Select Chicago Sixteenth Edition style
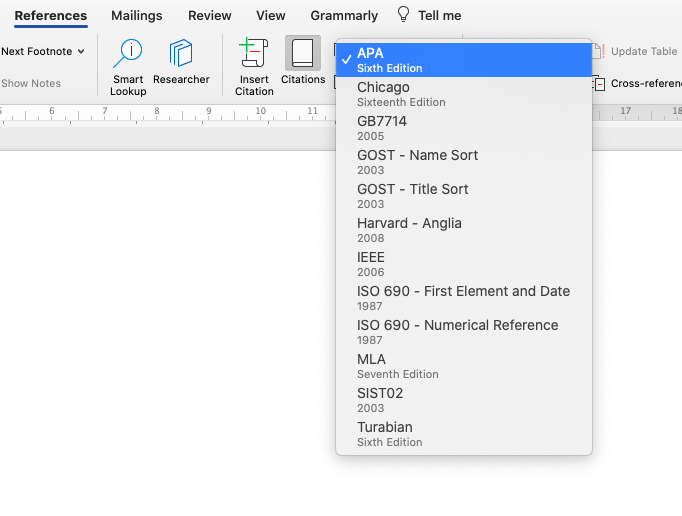Viewport: 682px width, 516px height. coord(464,94)
